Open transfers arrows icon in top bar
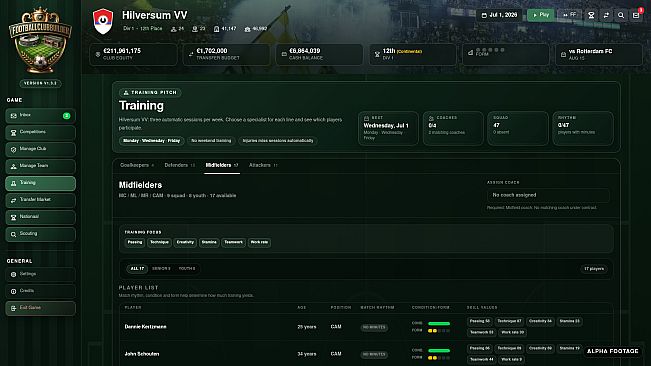Viewport: 651px width, 366px height. [x=606, y=15]
